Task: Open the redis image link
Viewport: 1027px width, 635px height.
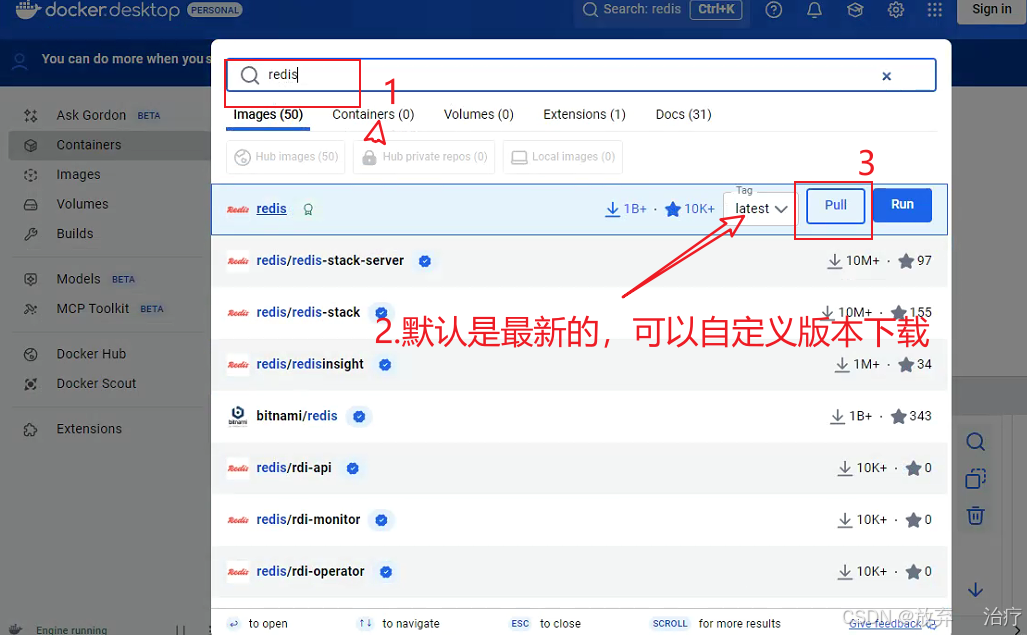Action: (x=271, y=209)
